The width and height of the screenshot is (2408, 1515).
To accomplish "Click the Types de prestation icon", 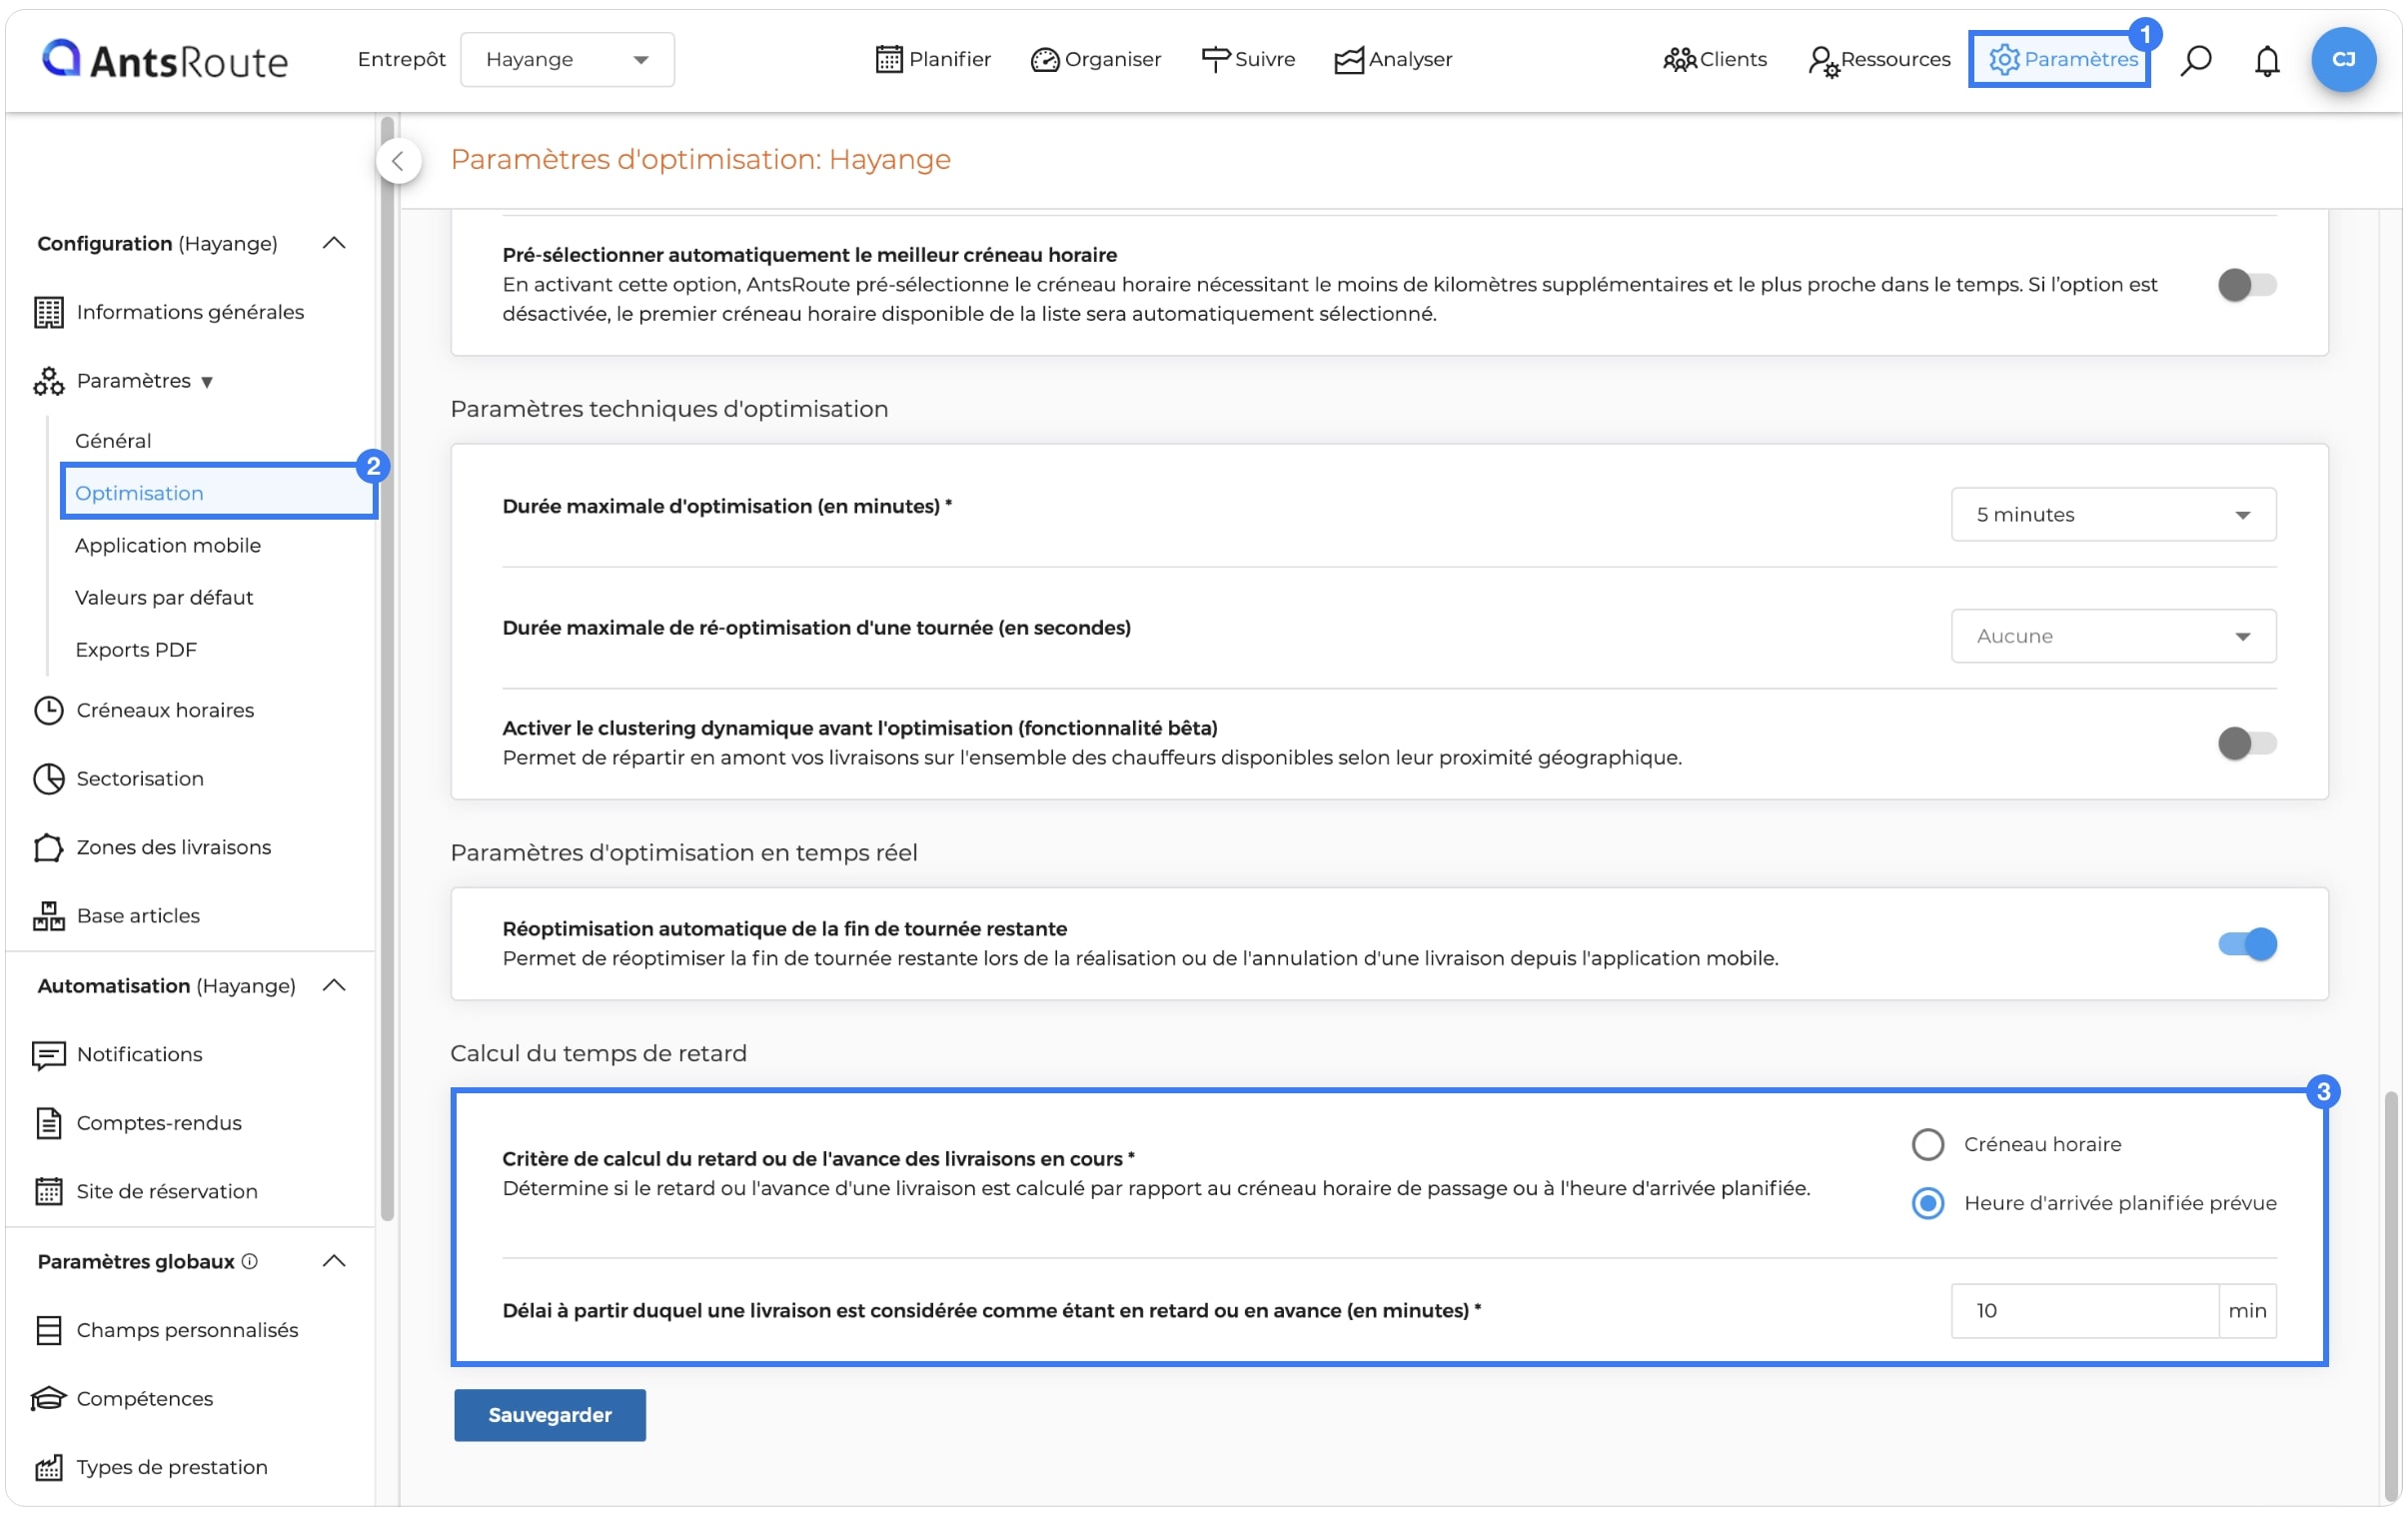I will (x=48, y=1467).
